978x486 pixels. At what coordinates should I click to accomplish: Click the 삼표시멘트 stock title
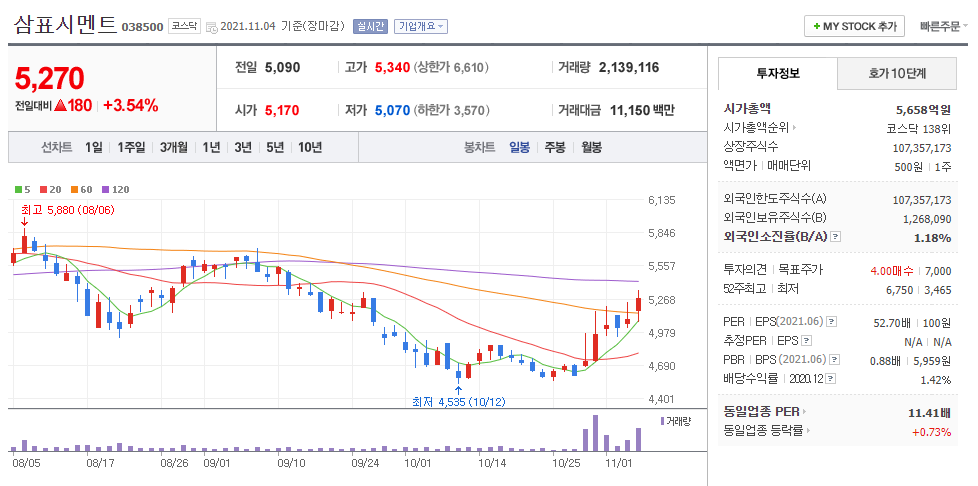(65, 25)
